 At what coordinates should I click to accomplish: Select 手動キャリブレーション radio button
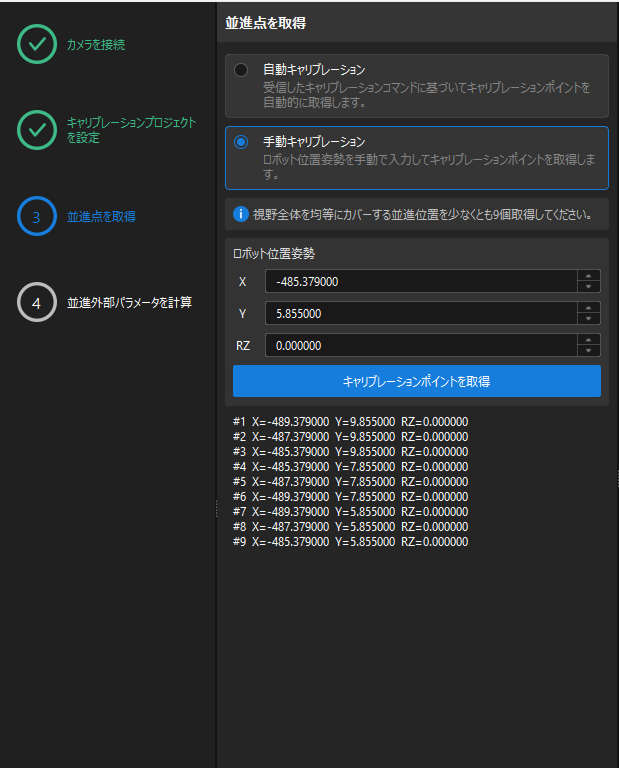241,142
